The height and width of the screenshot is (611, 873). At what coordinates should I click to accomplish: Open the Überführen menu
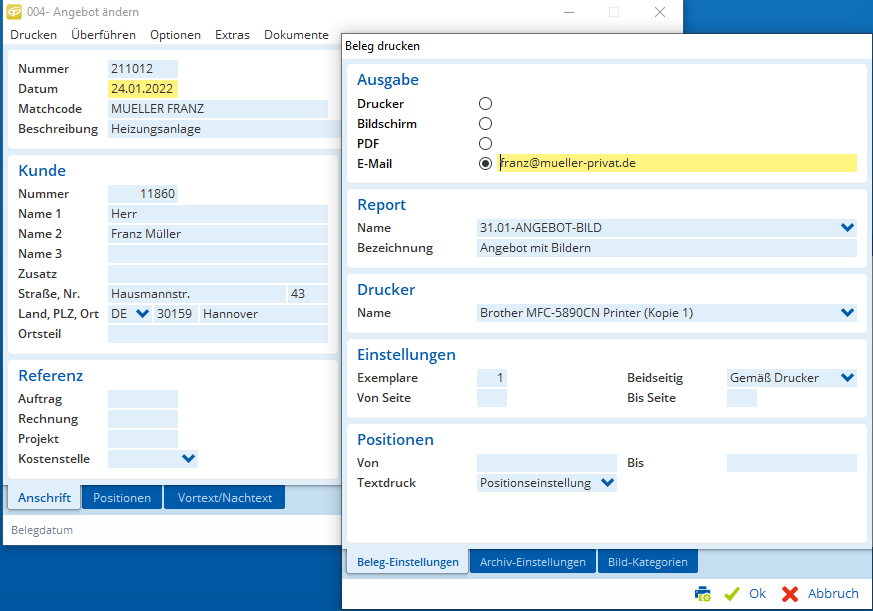click(103, 35)
